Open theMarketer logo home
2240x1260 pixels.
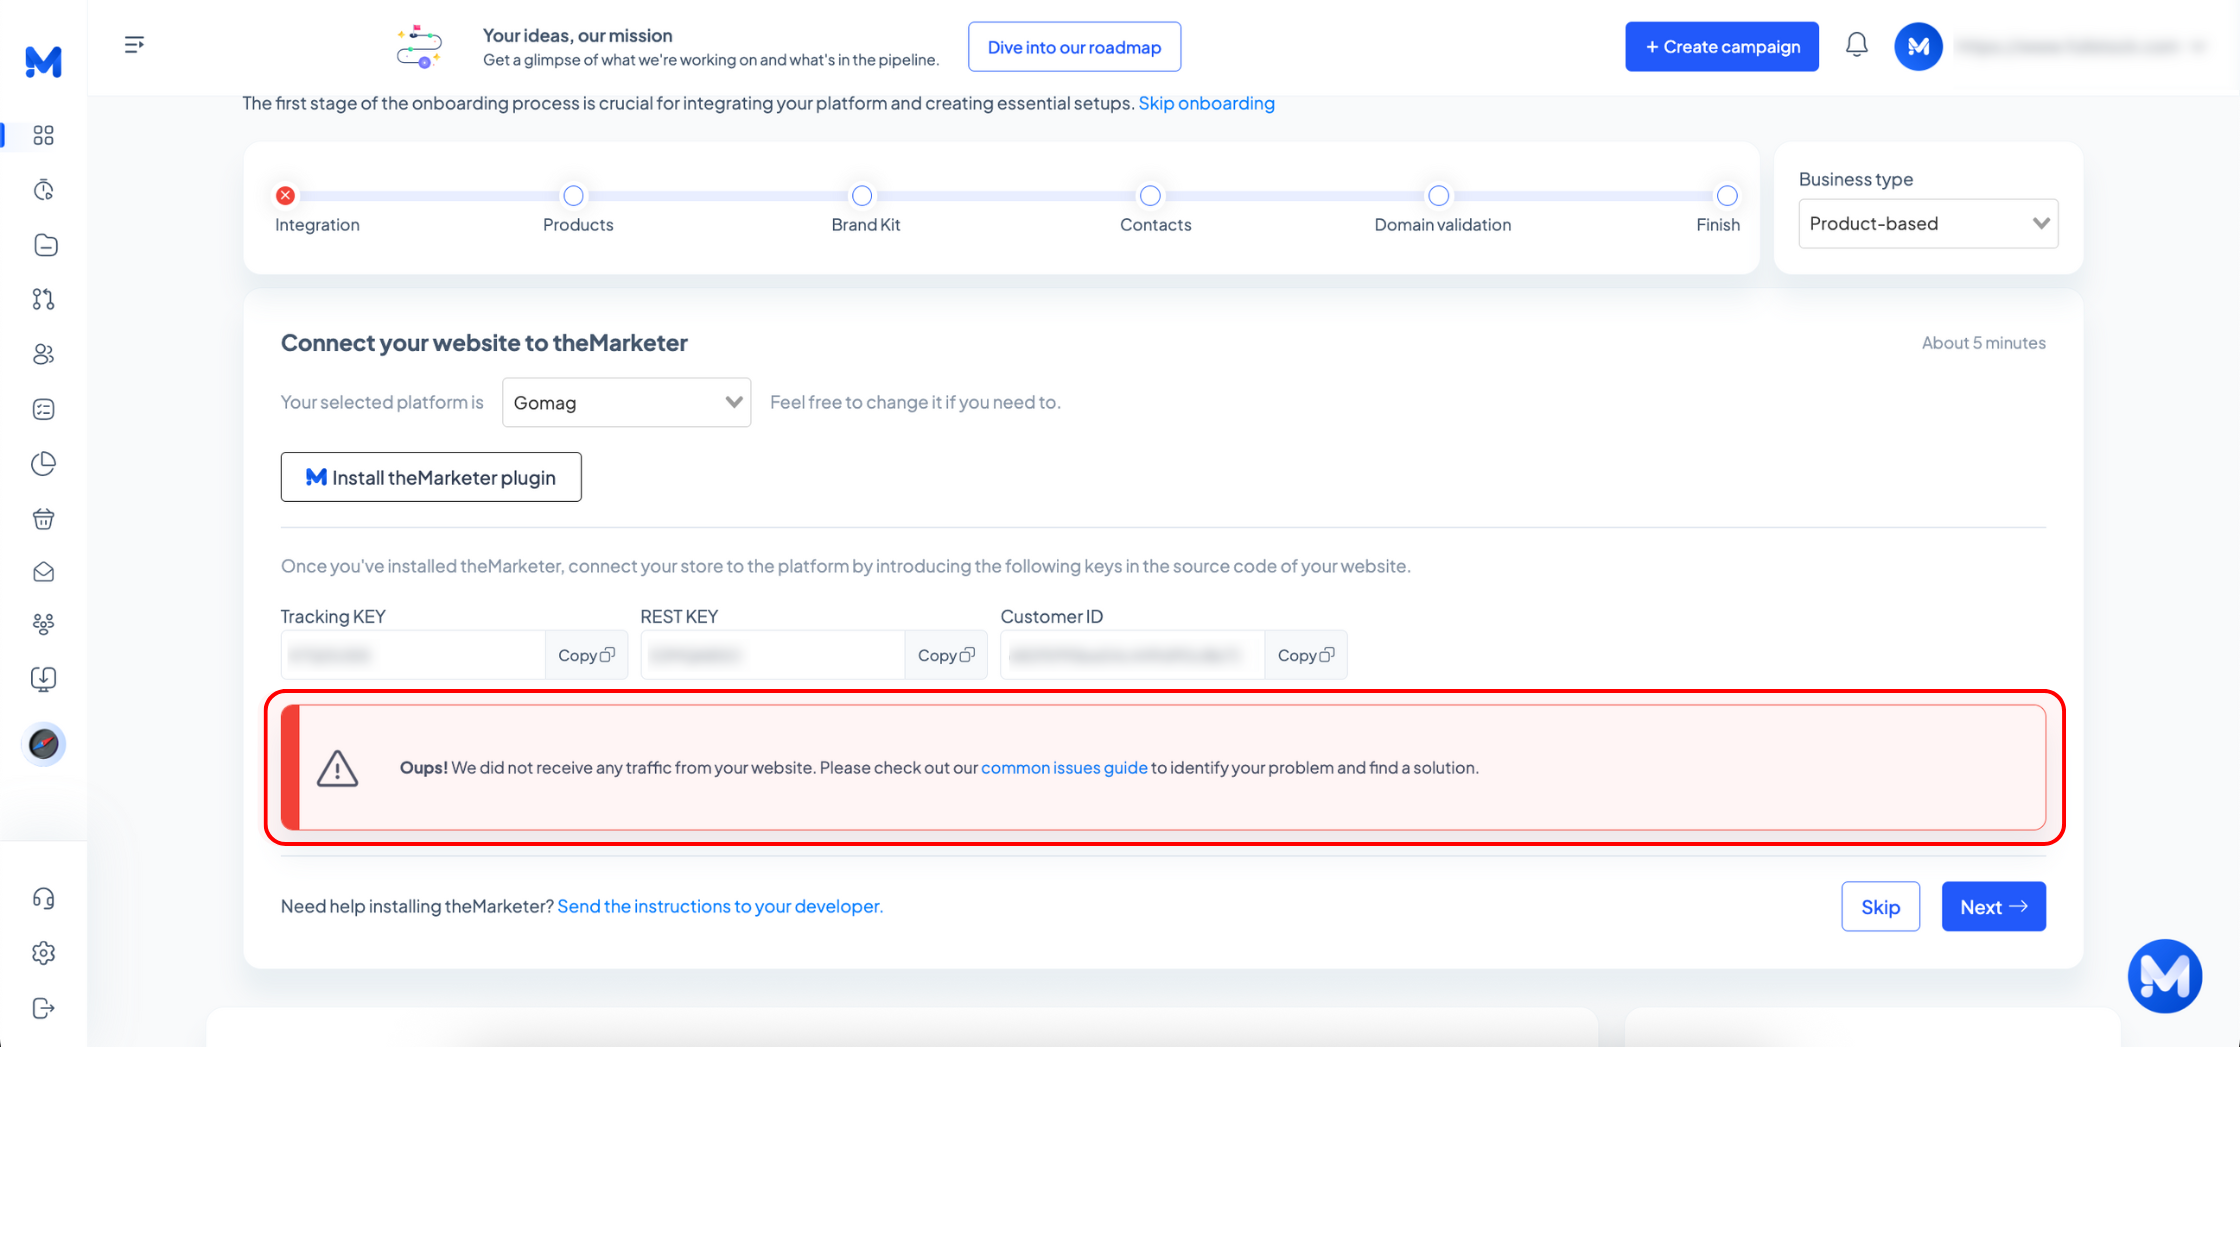(x=43, y=61)
